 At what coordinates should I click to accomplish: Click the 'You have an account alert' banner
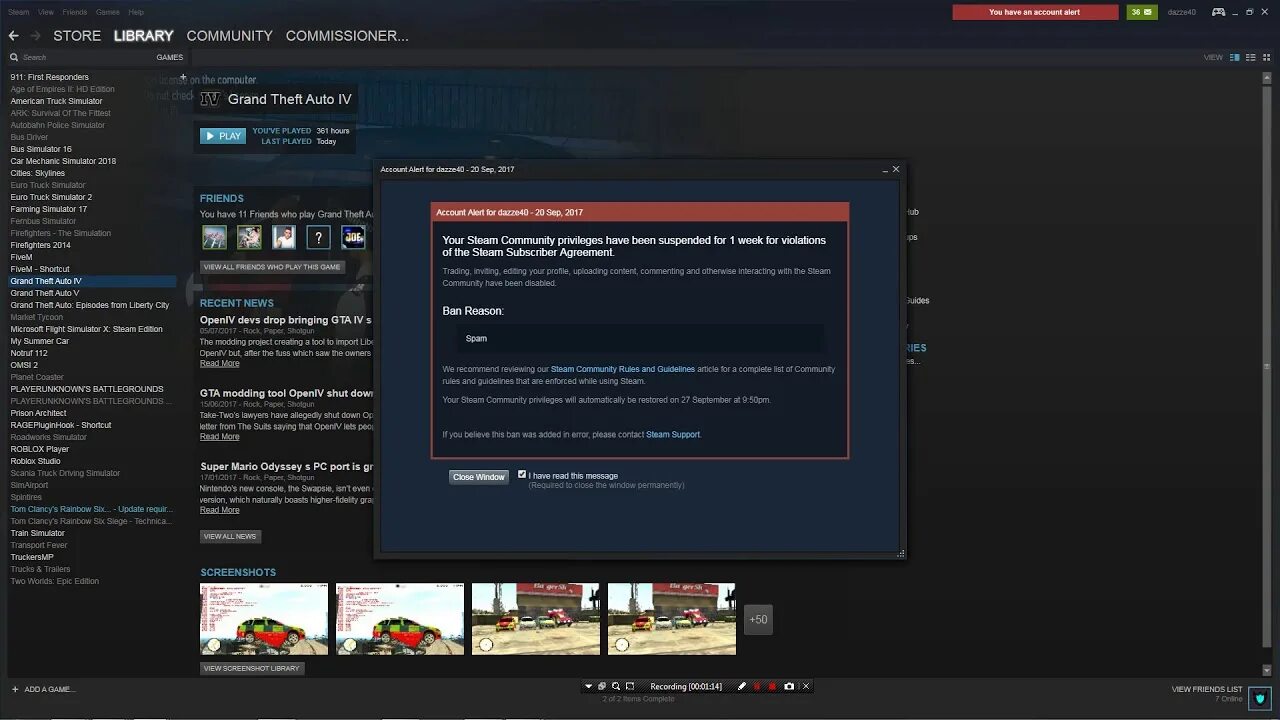(x=1035, y=12)
